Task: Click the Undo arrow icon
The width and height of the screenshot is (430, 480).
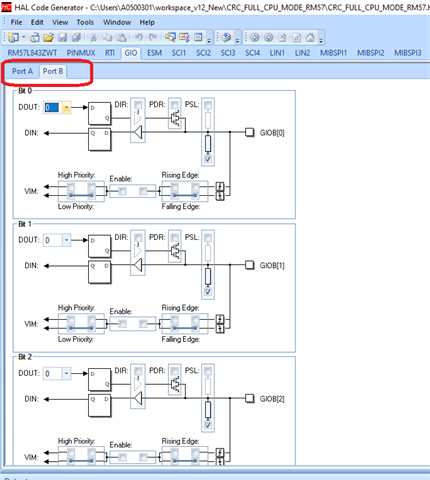Action: (139, 37)
